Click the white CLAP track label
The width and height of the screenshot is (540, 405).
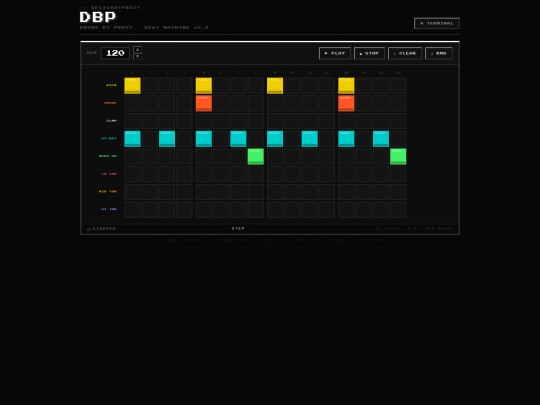pos(111,121)
